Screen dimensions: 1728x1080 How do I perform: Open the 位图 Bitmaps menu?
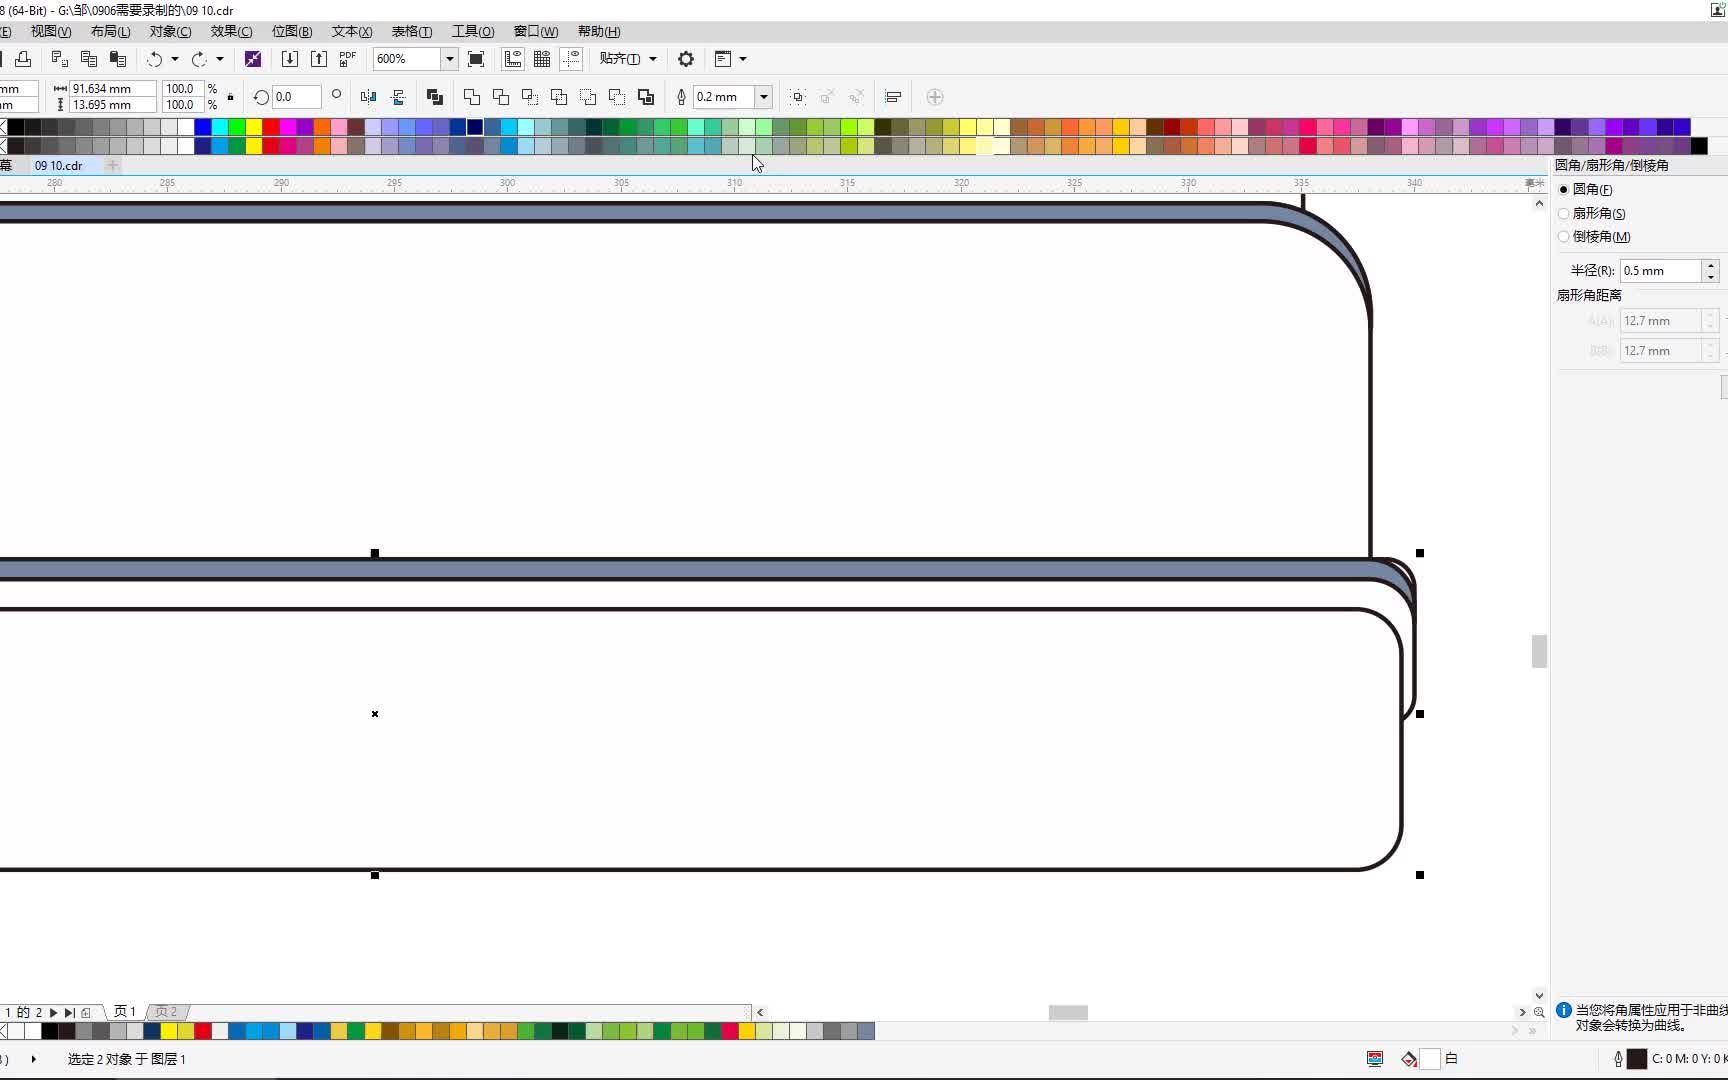tap(292, 31)
